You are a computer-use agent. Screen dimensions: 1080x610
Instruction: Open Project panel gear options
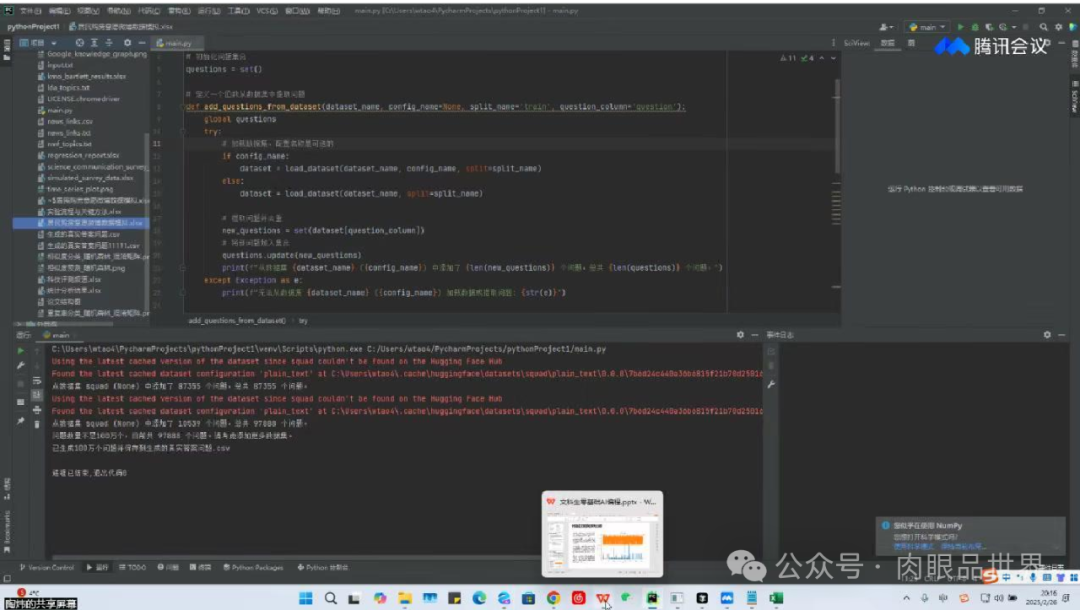pos(127,43)
